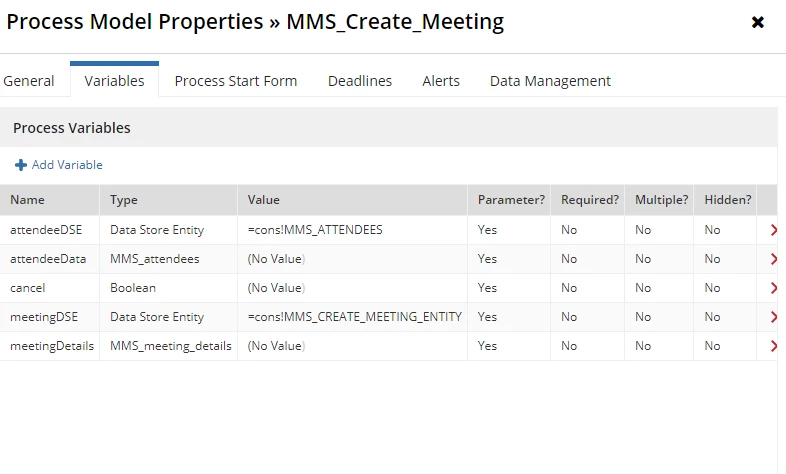Open the attendeeDSE variable name

click(46, 230)
